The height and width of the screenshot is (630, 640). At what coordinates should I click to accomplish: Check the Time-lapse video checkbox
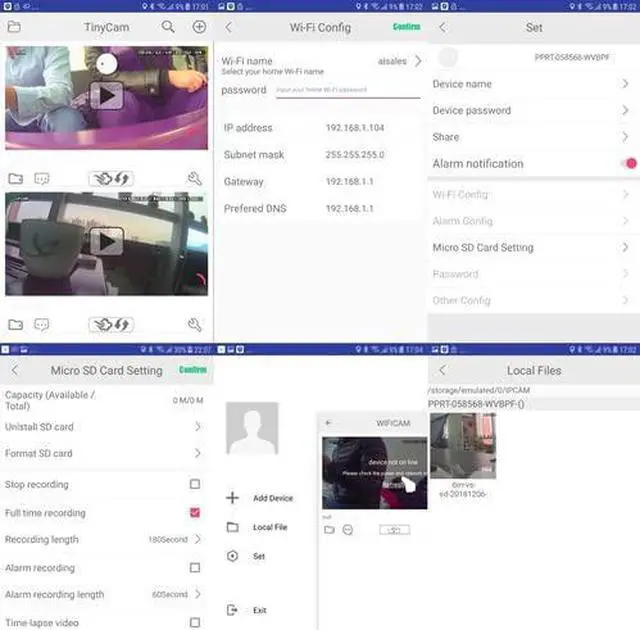(195, 622)
